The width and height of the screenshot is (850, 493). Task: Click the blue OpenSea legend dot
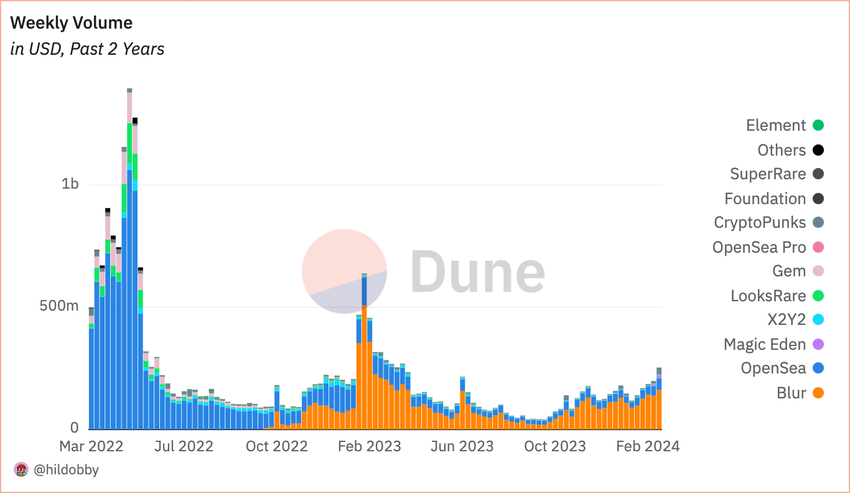818,368
